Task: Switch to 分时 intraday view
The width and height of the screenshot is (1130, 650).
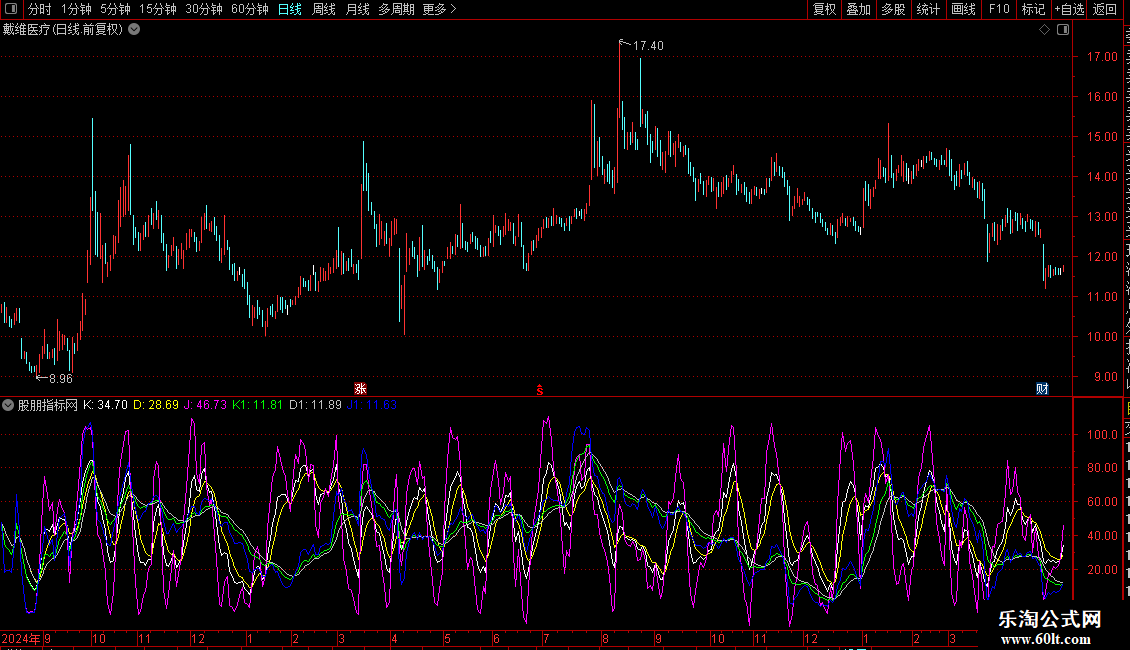Action: point(40,9)
